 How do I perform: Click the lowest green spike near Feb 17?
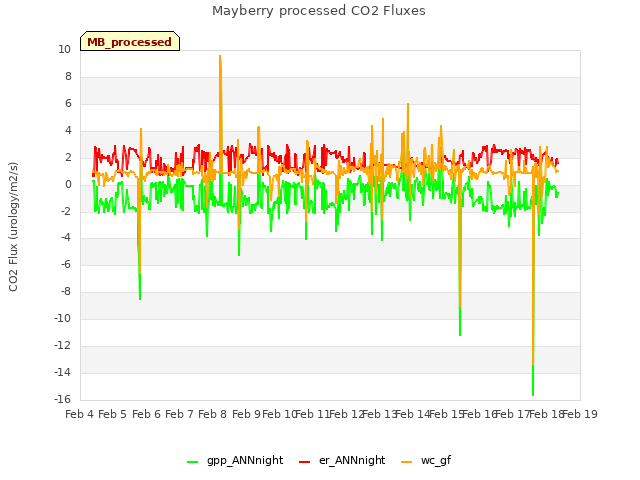click(533, 394)
